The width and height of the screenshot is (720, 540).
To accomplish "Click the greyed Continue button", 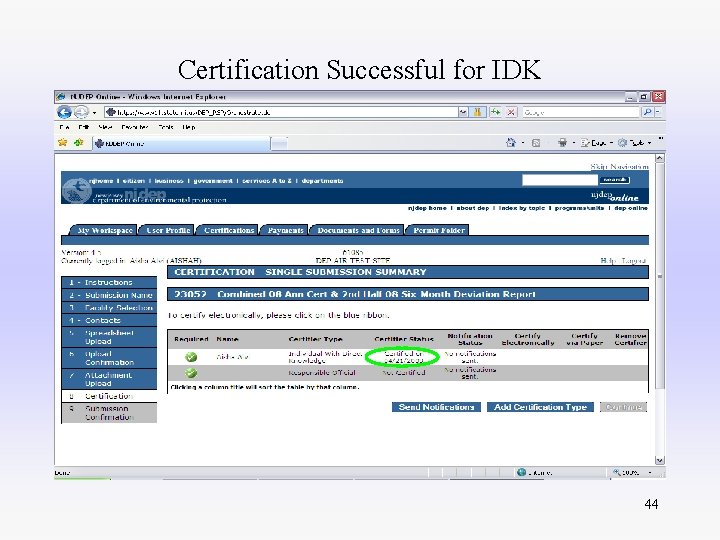I will [x=623, y=407].
